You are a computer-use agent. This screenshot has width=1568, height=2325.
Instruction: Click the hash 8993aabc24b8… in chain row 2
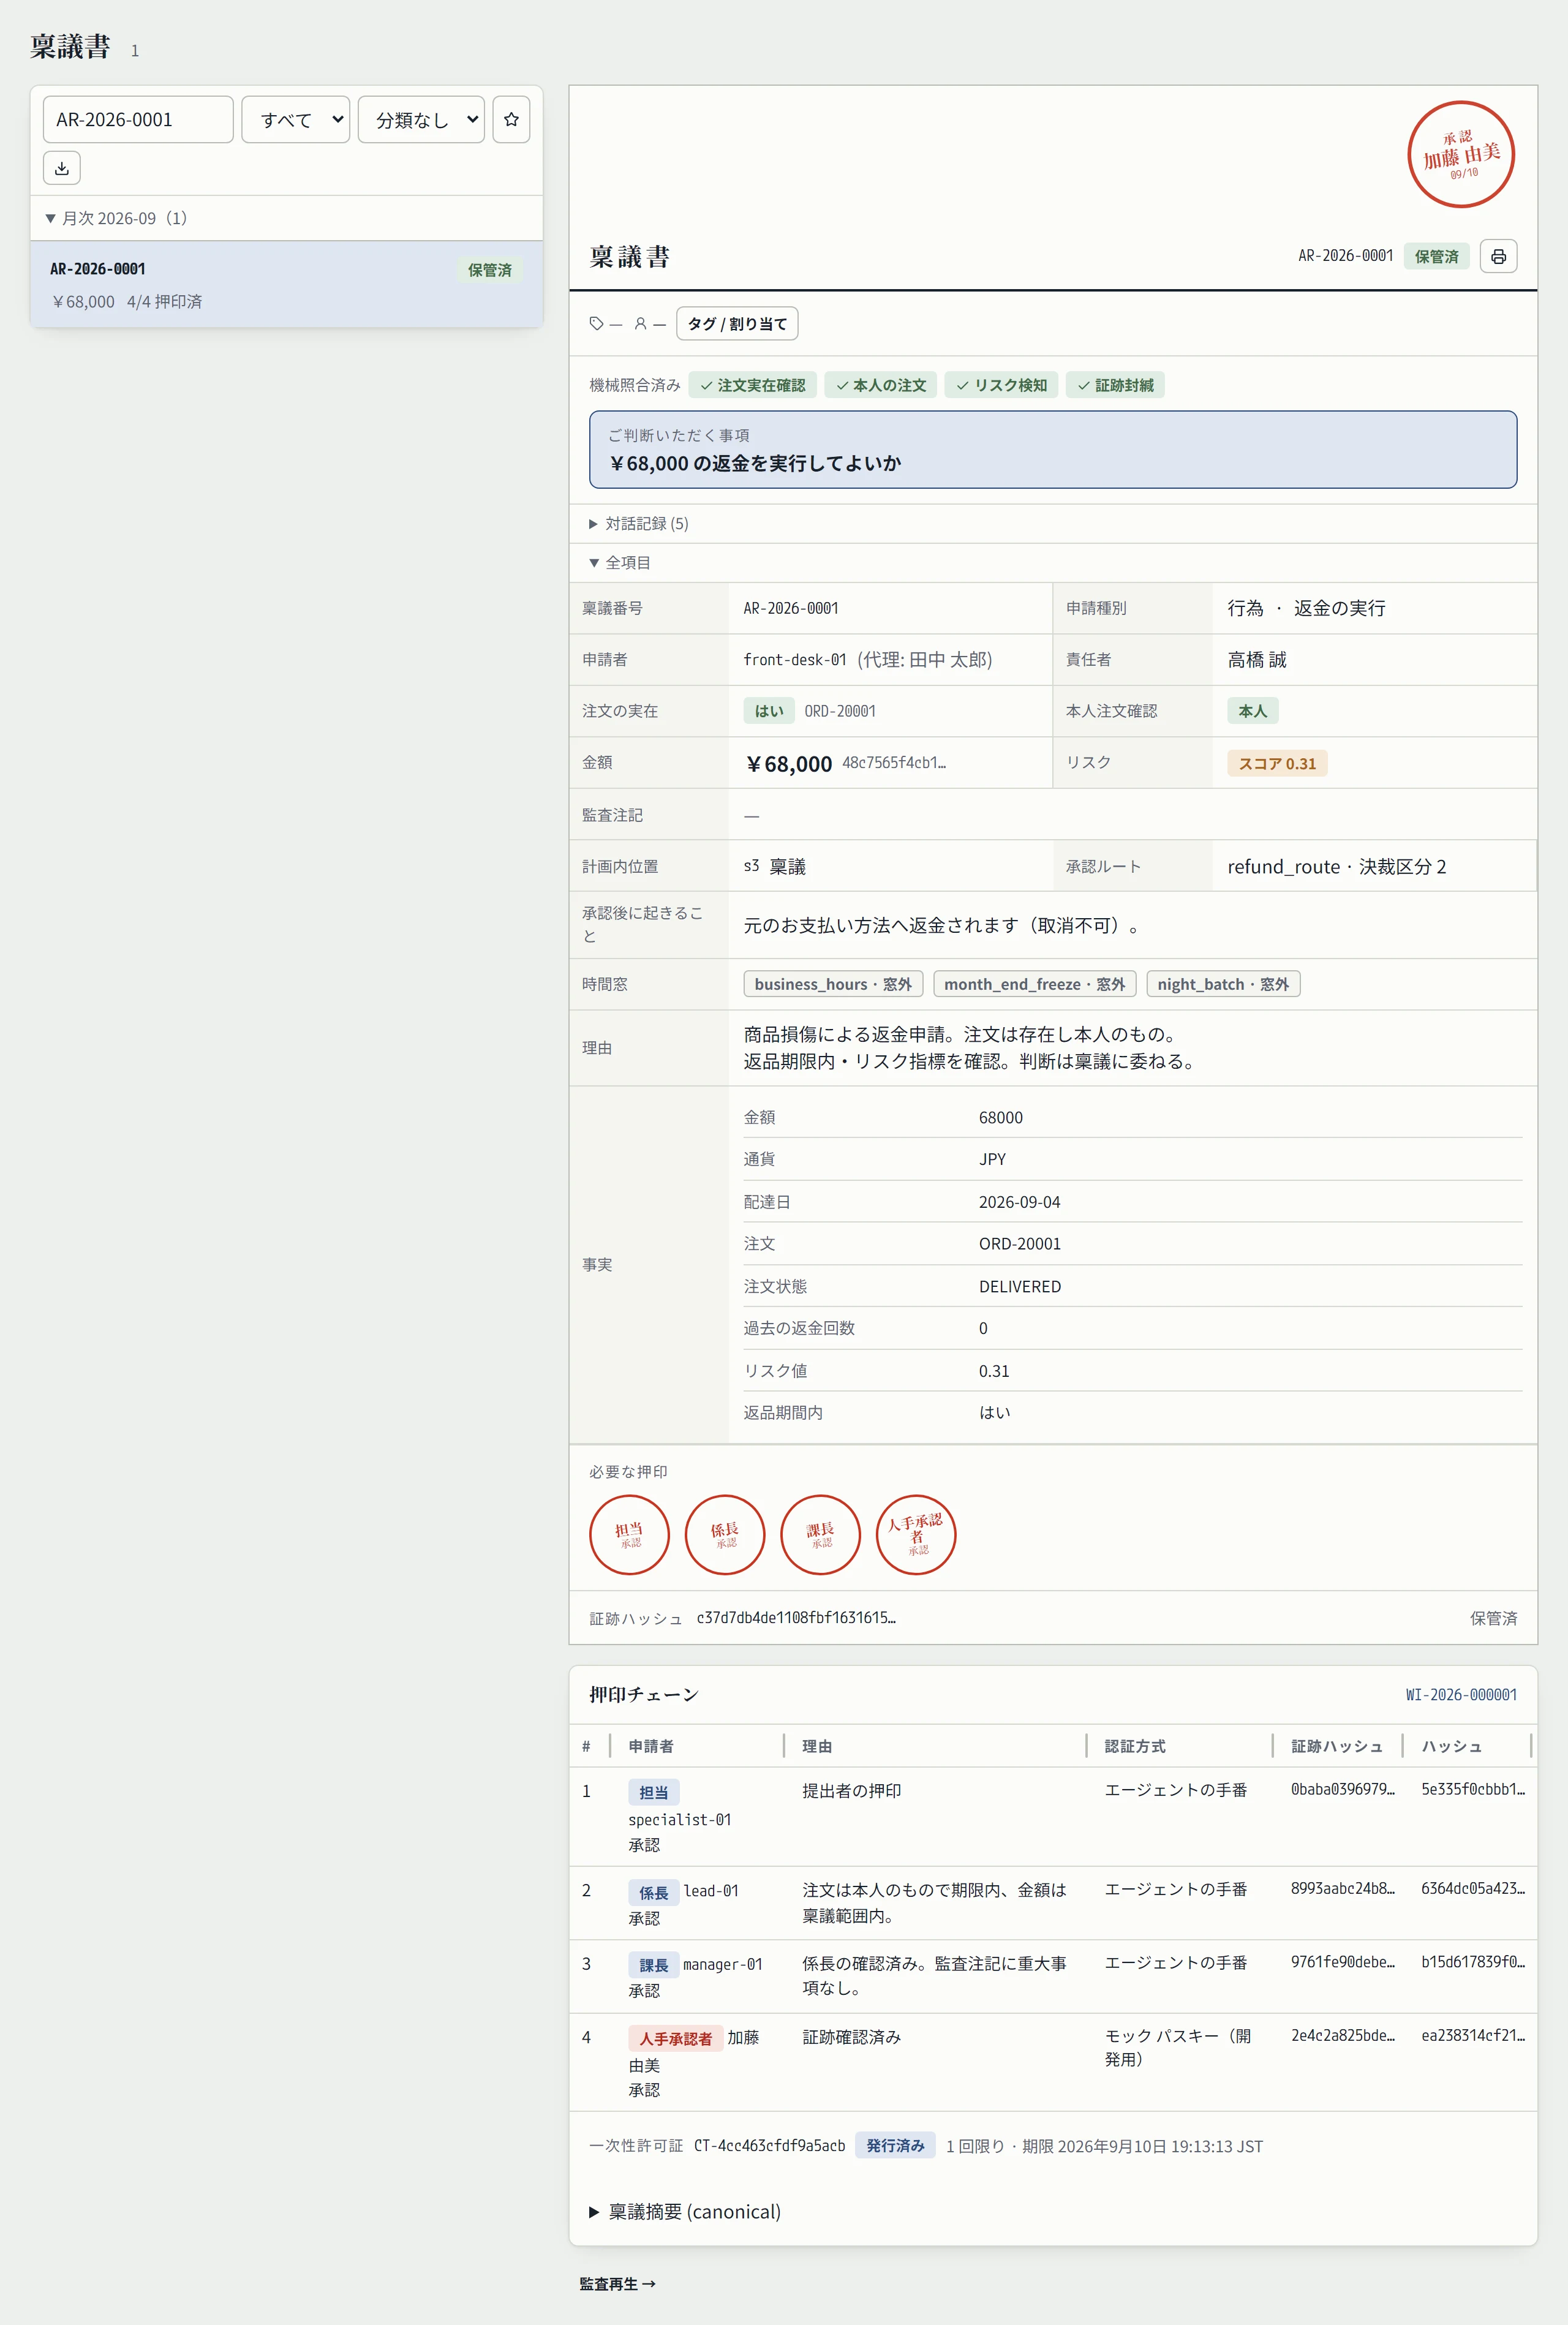(x=1342, y=1888)
